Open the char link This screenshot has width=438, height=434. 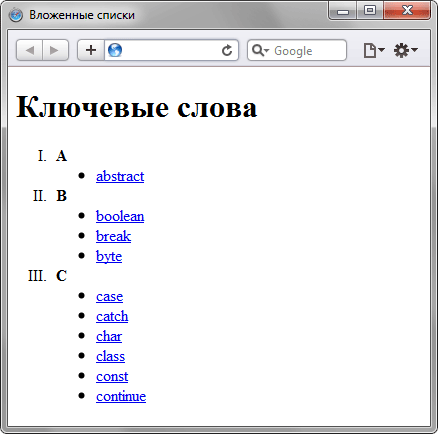click(x=109, y=336)
